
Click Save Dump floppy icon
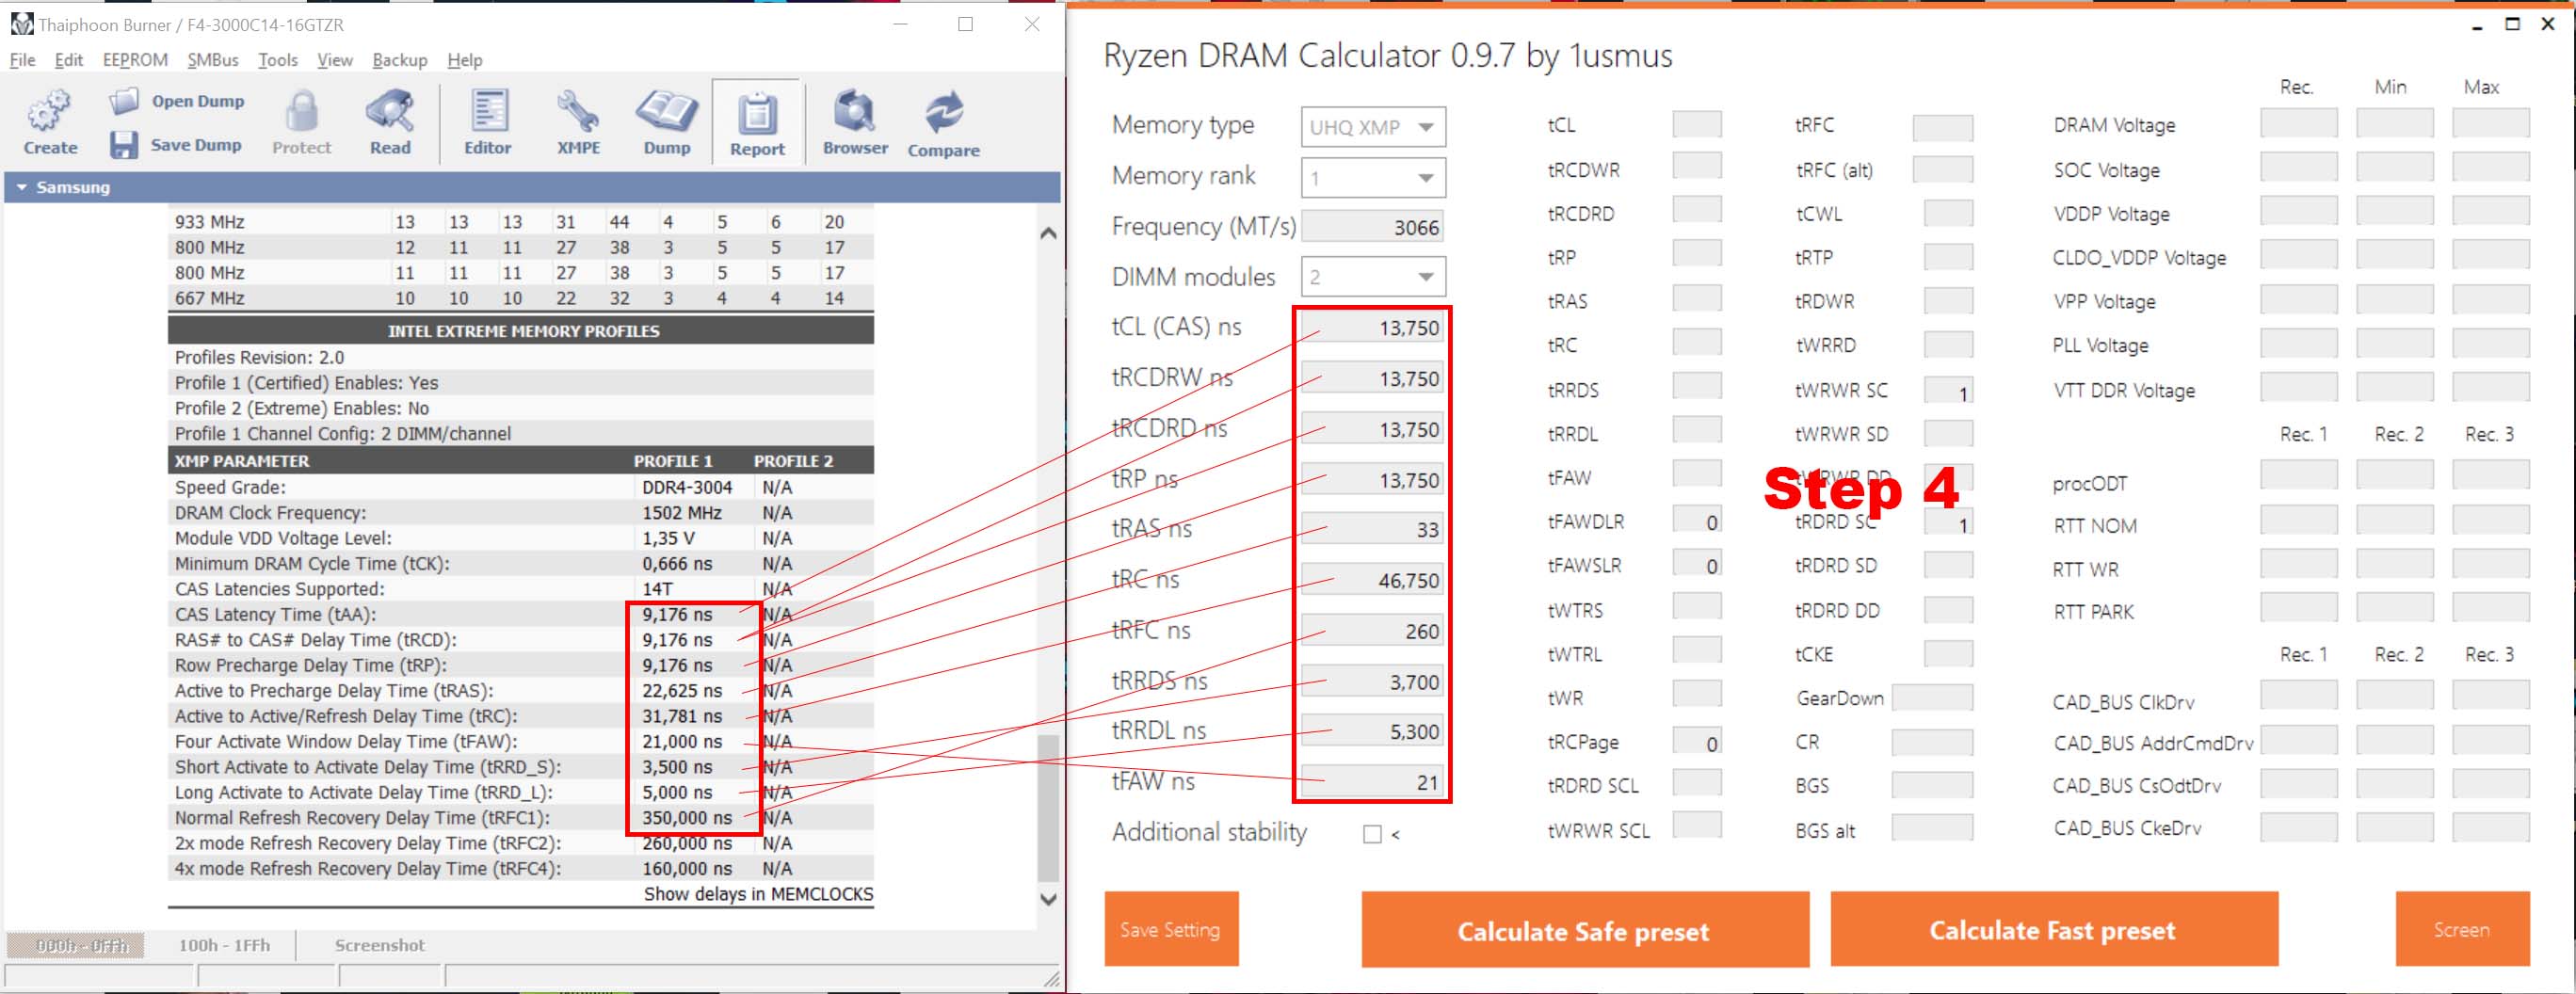124,145
